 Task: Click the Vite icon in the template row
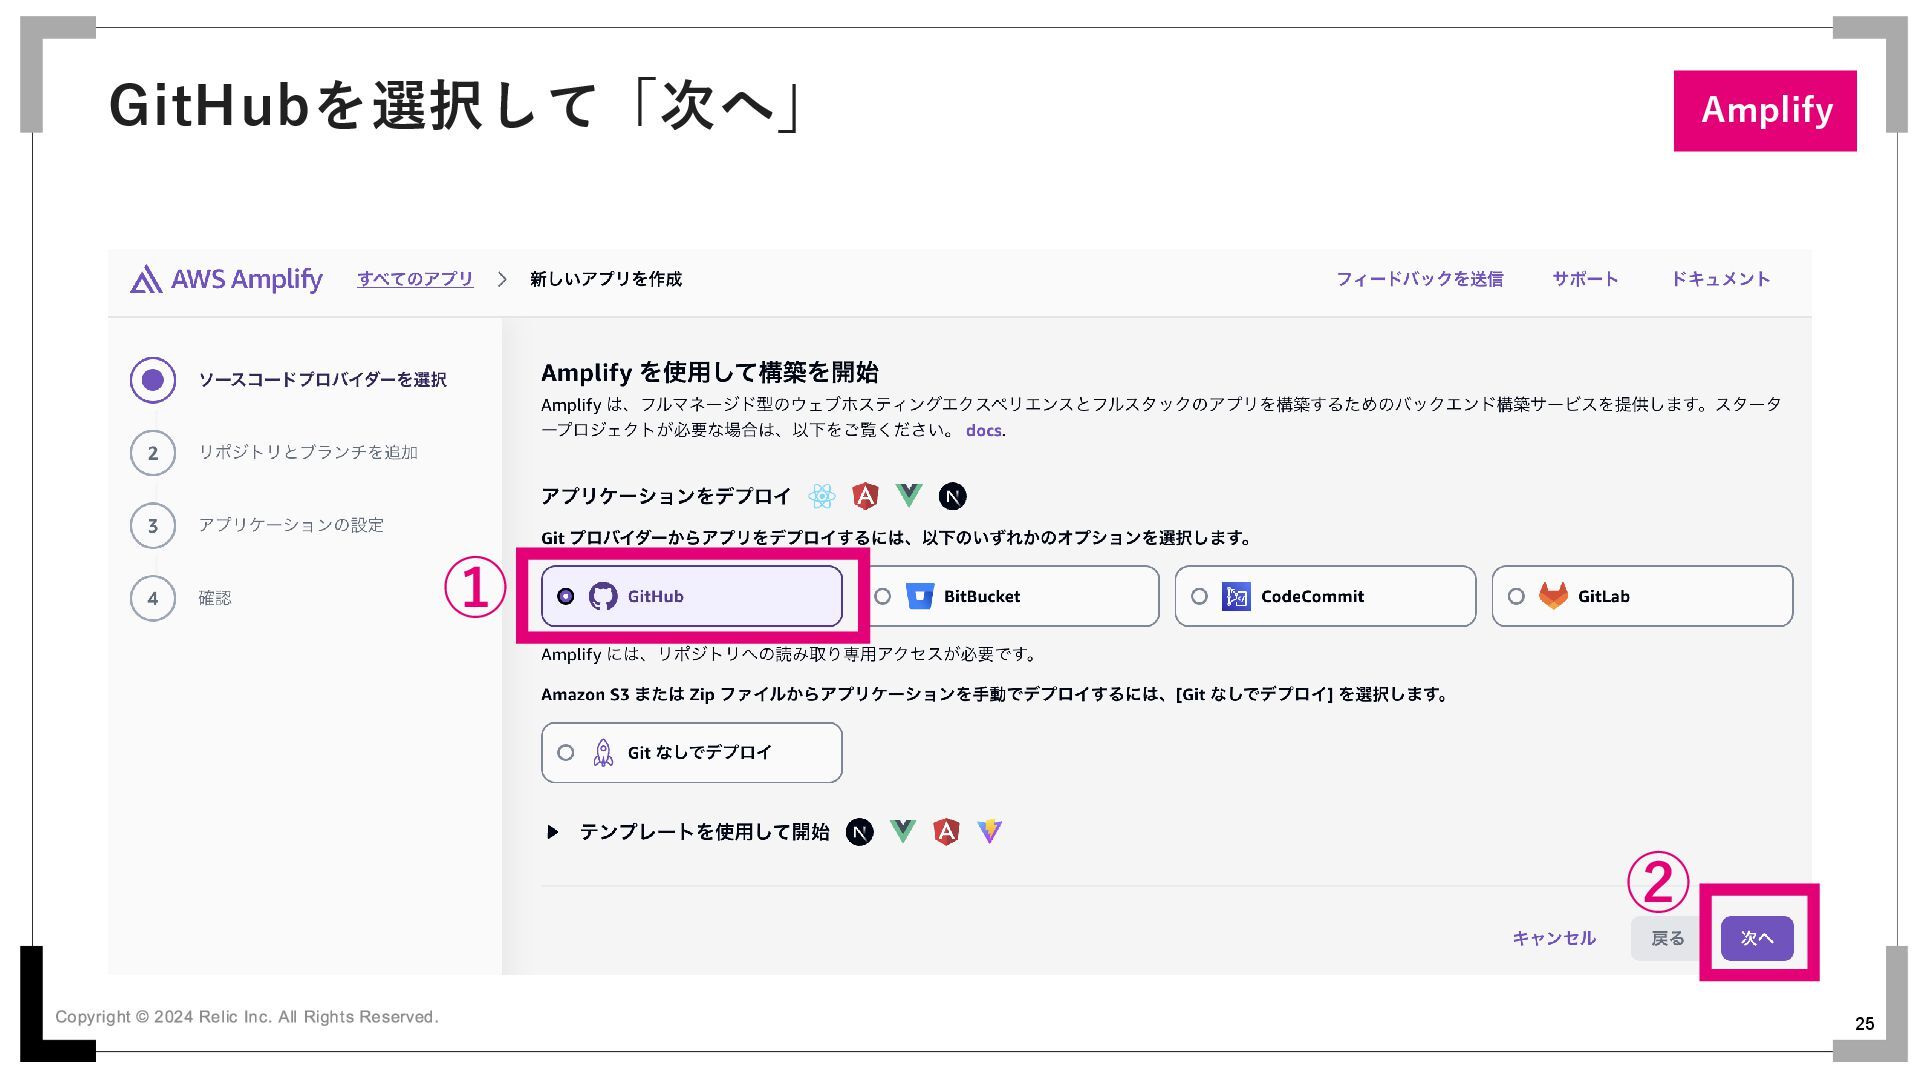pos(989,832)
